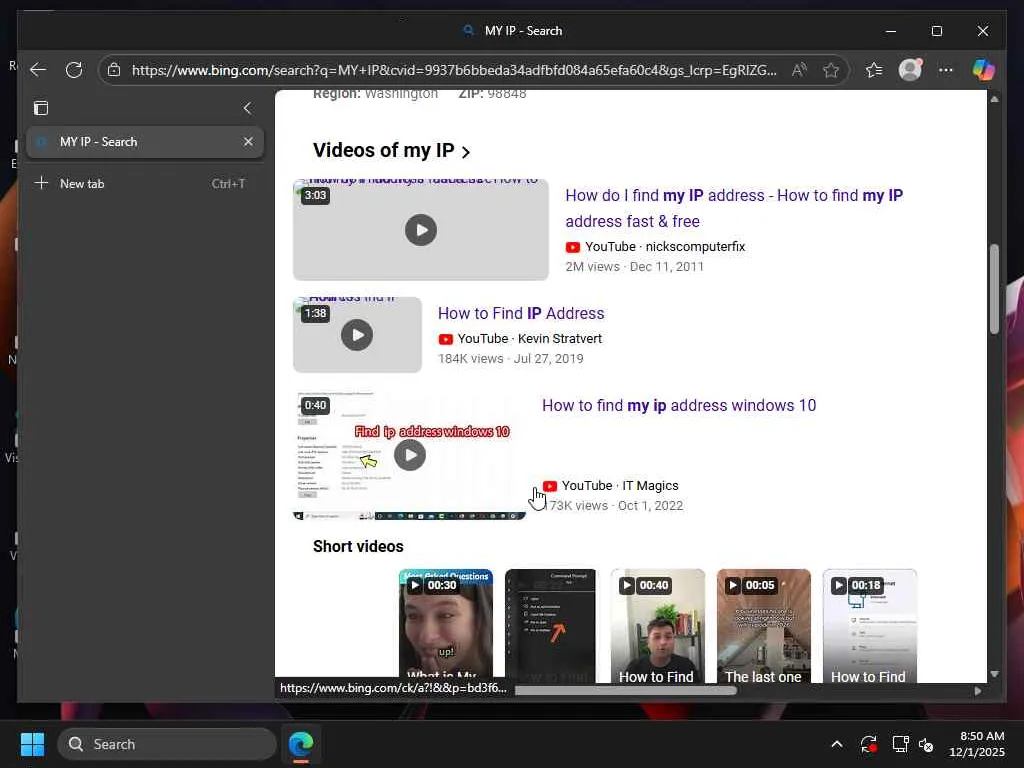Open How do I find my IP address link

coord(734,208)
